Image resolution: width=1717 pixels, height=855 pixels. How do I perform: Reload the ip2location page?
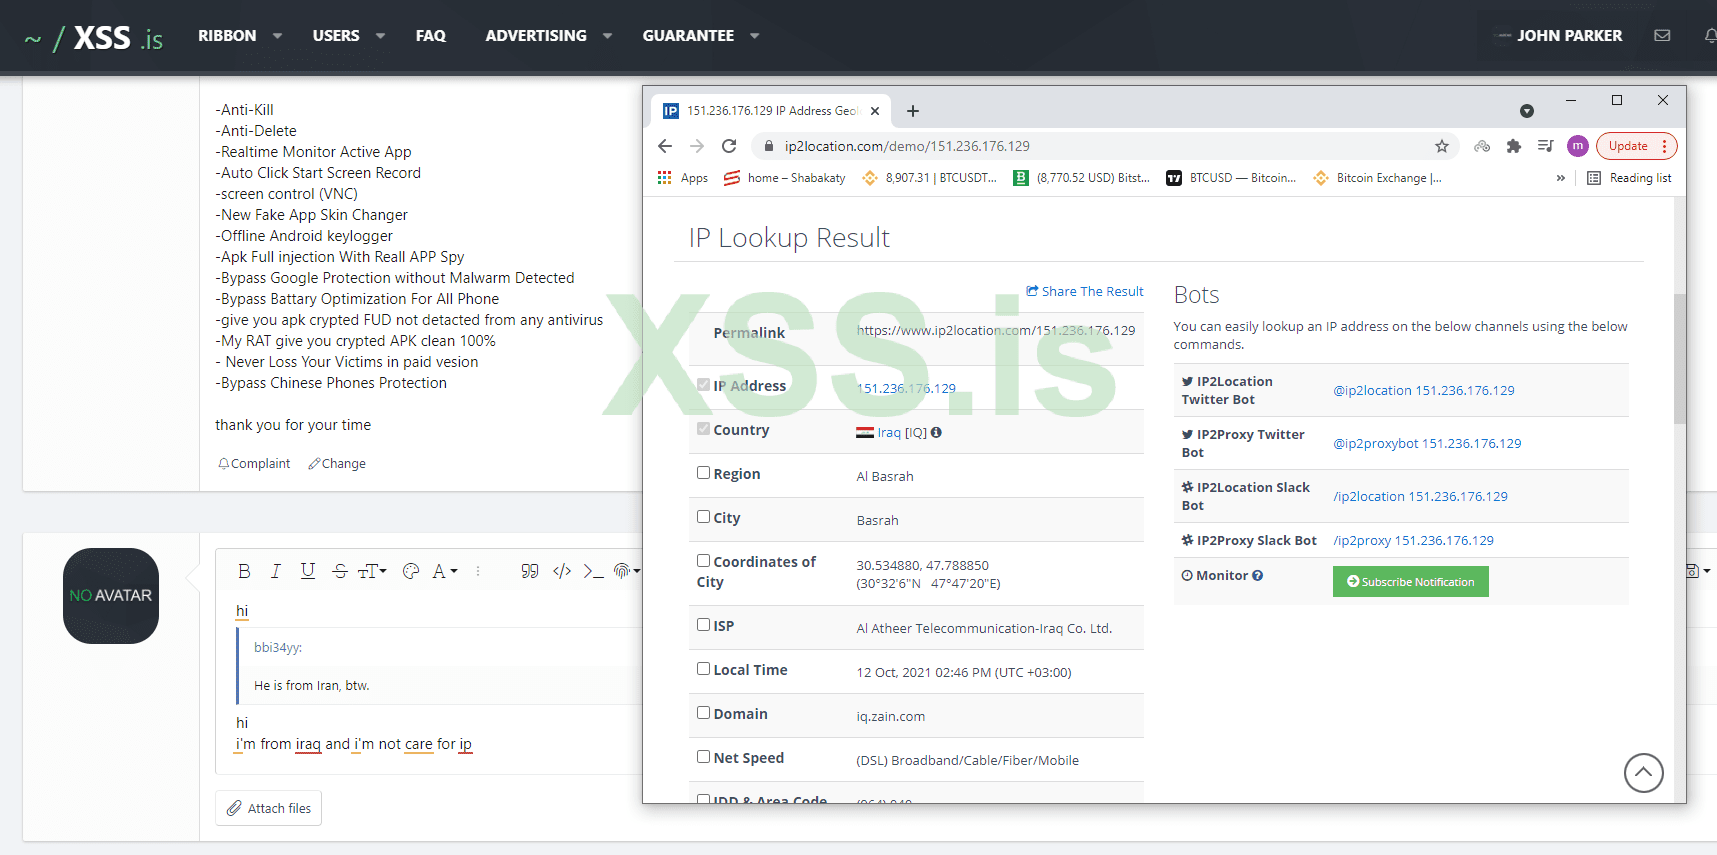(729, 146)
